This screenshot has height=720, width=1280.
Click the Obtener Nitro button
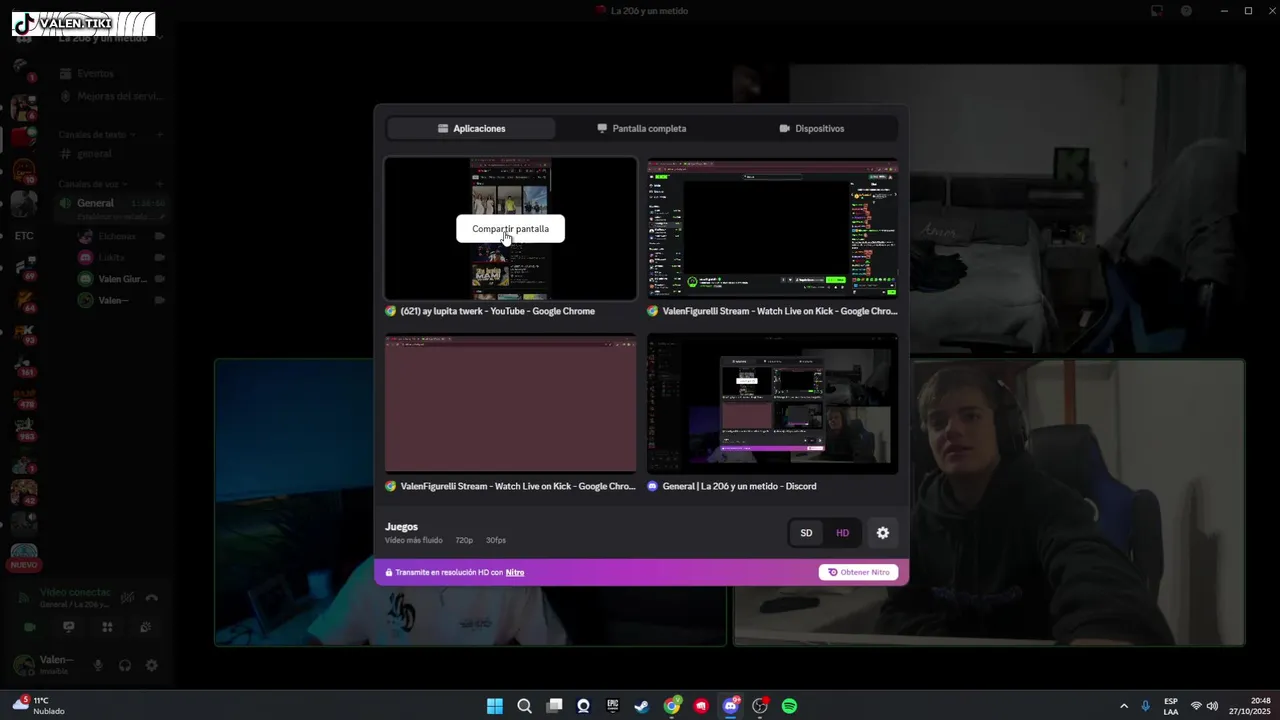coord(858,572)
